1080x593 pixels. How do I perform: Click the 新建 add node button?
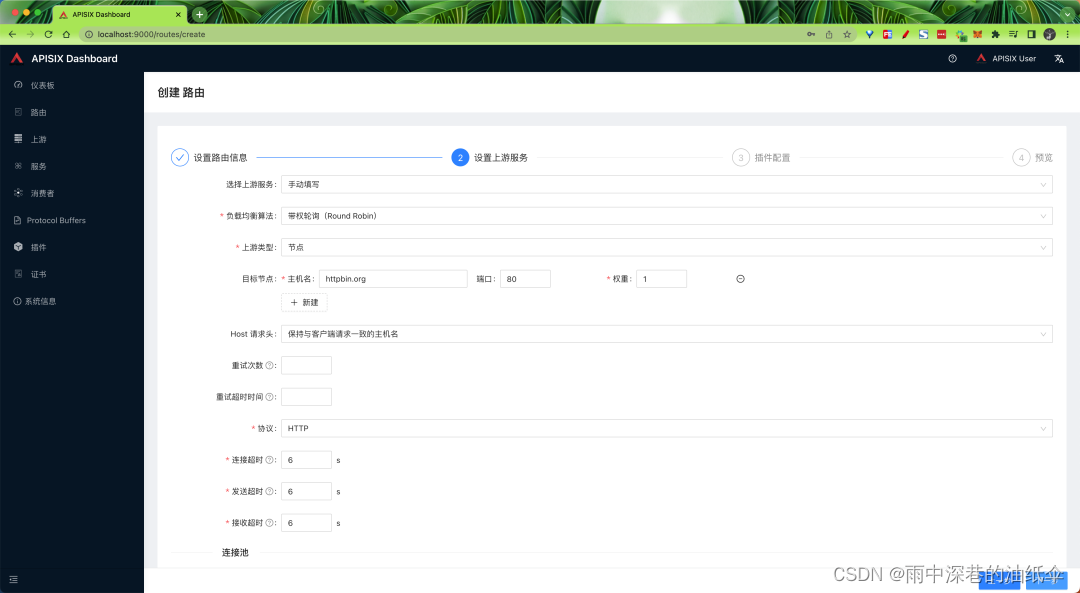click(304, 302)
